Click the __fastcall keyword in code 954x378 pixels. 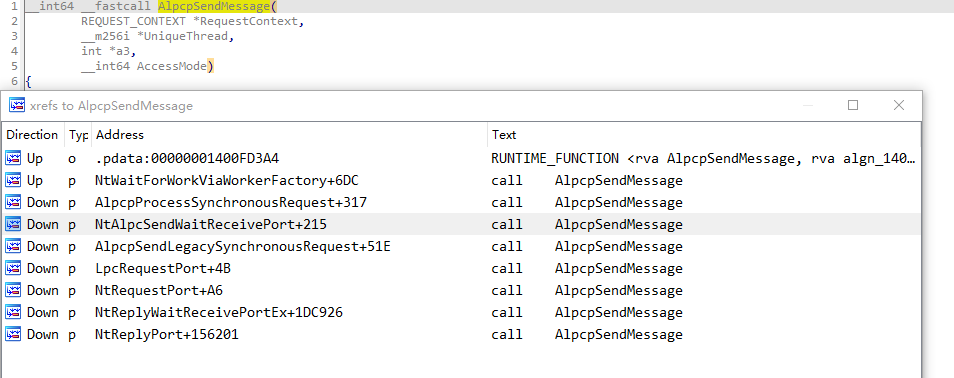click(x=116, y=7)
